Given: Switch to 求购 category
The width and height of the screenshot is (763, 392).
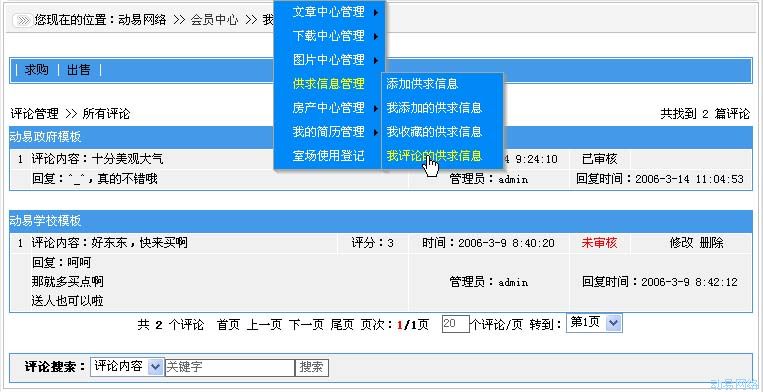Looking at the screenshot, I should [x=36, y=70].
